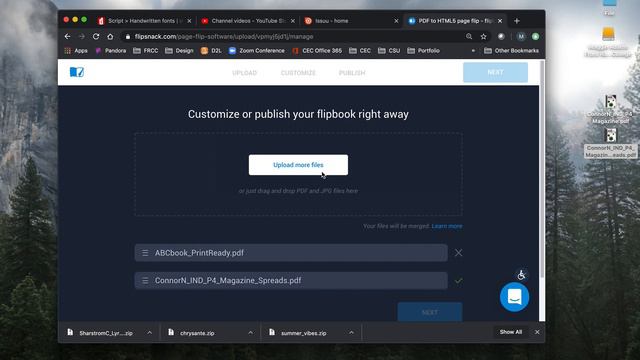Screen dimensions: 640x360
Task: Close the downloads bar with X
Action: pos(537,332)
